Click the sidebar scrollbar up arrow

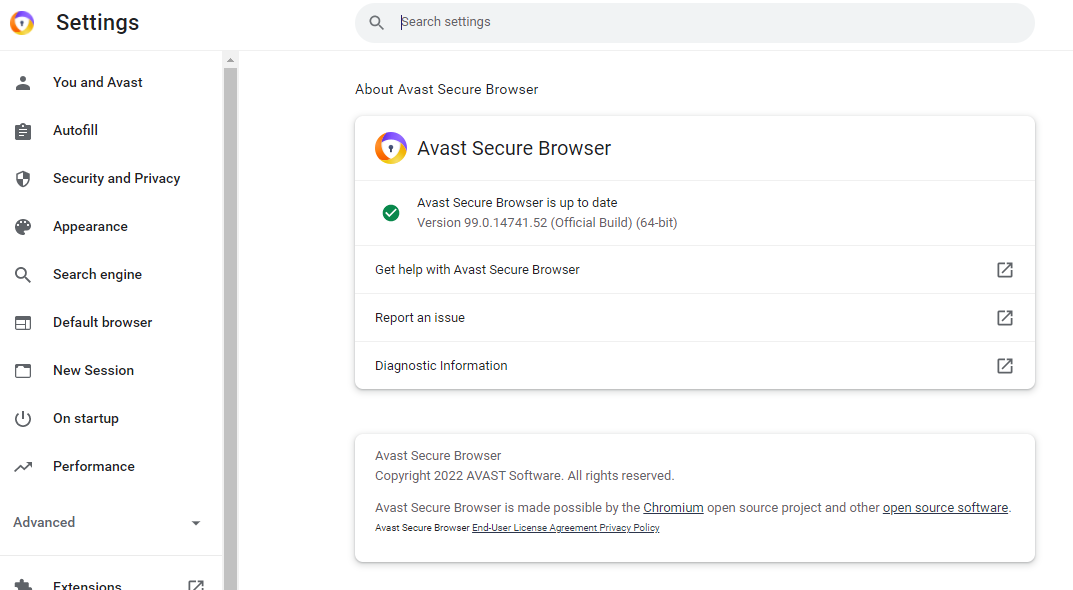coord(230,61)
